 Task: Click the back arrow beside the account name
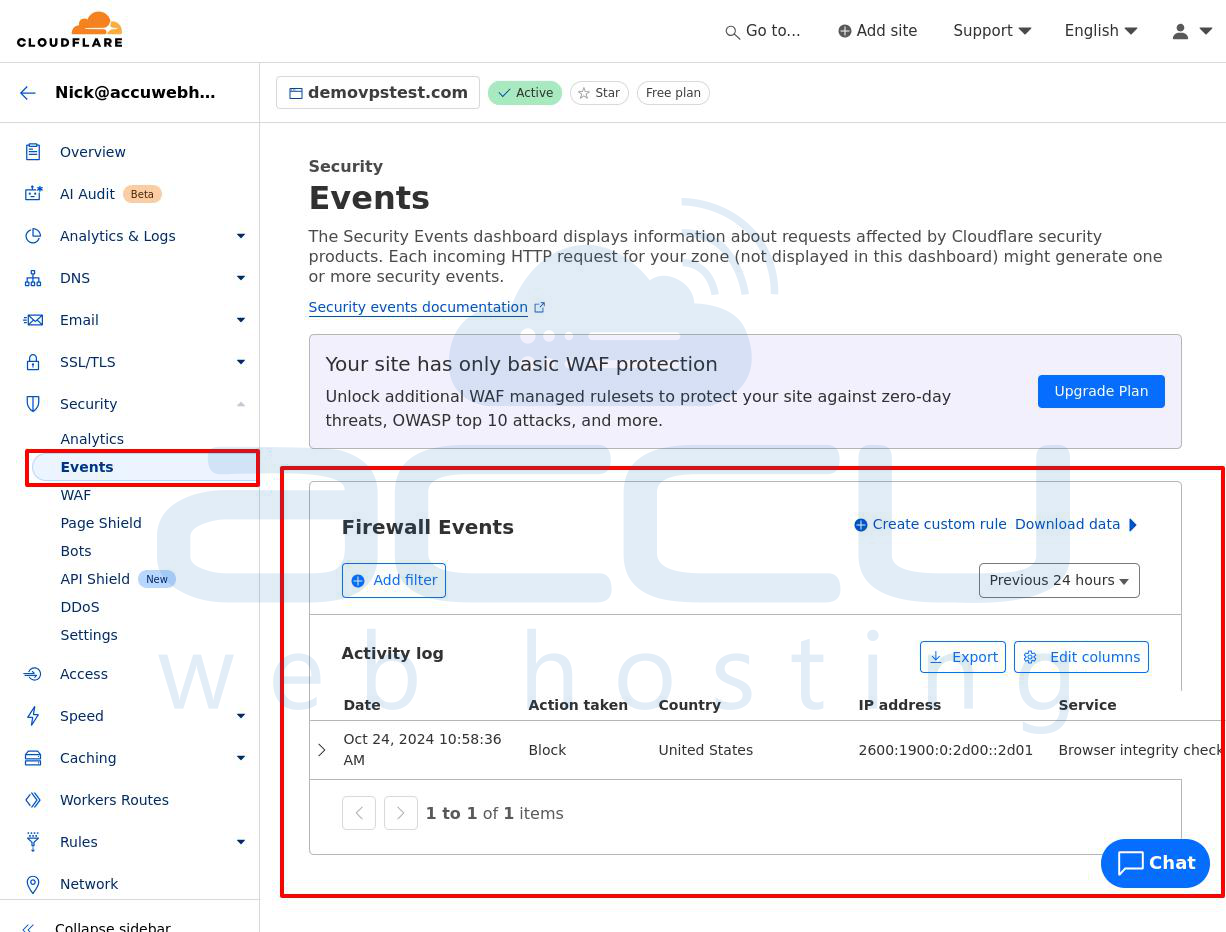point(28,93)
